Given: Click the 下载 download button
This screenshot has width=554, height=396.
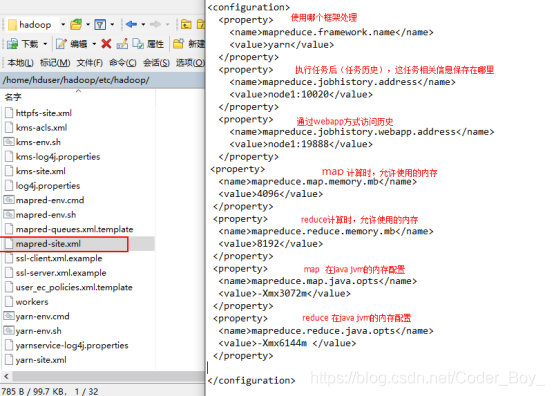Looking at the screenshot, I should [x=22, y=44].
